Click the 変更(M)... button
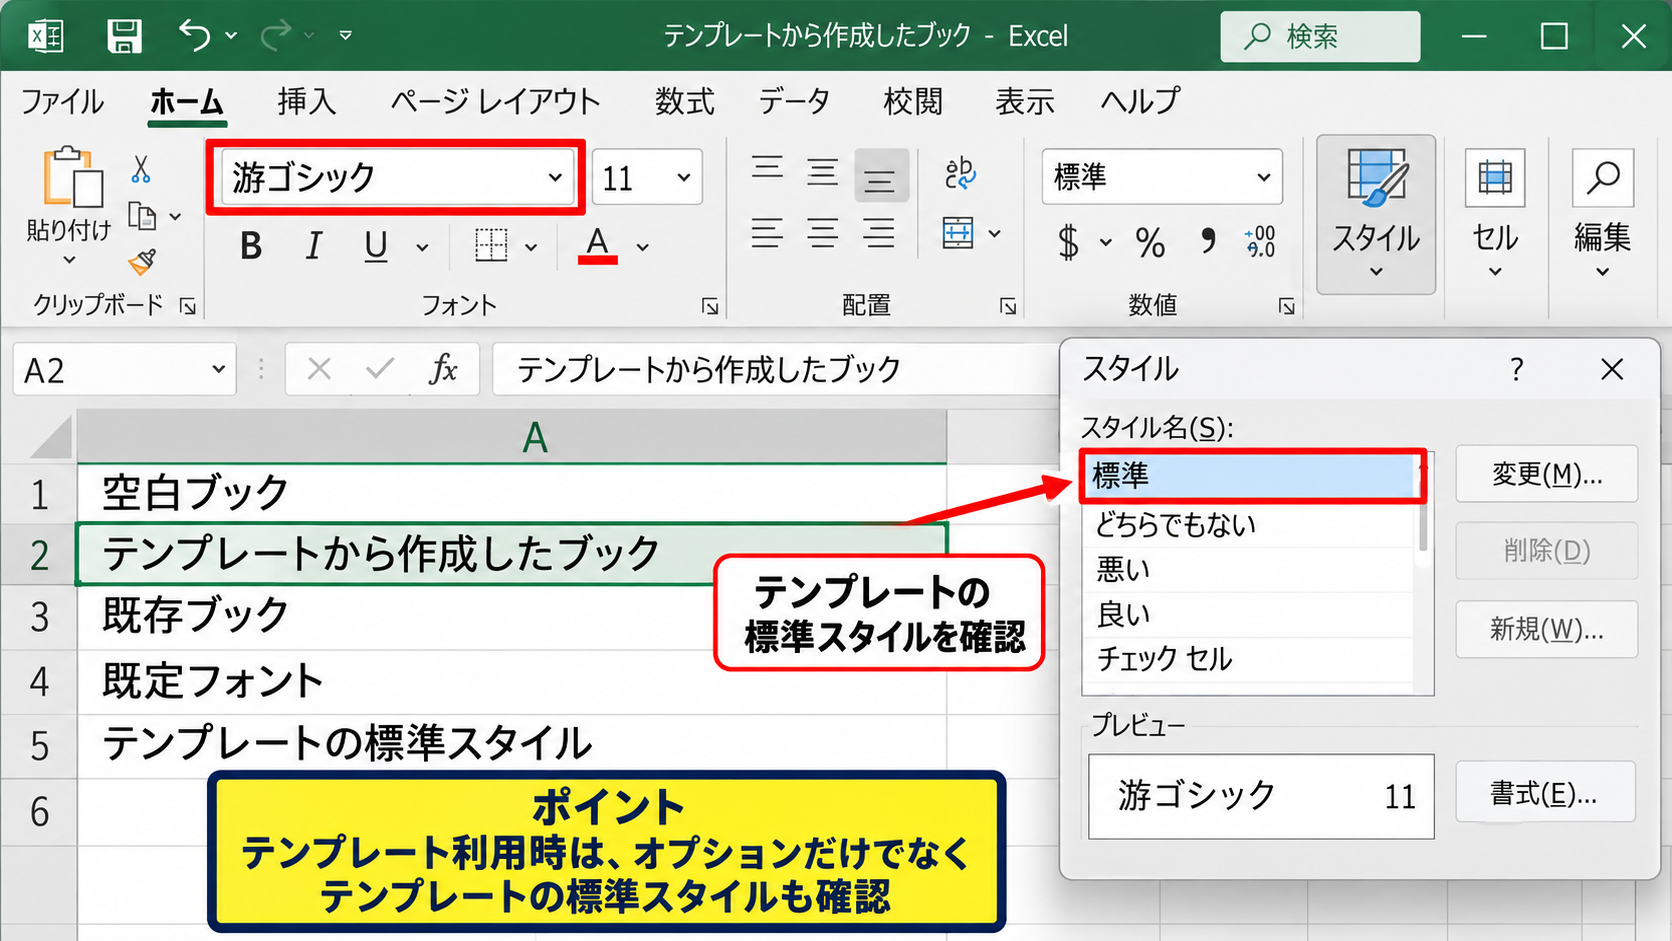This screenshot has width=1672, height=941. pos(1546,474)
